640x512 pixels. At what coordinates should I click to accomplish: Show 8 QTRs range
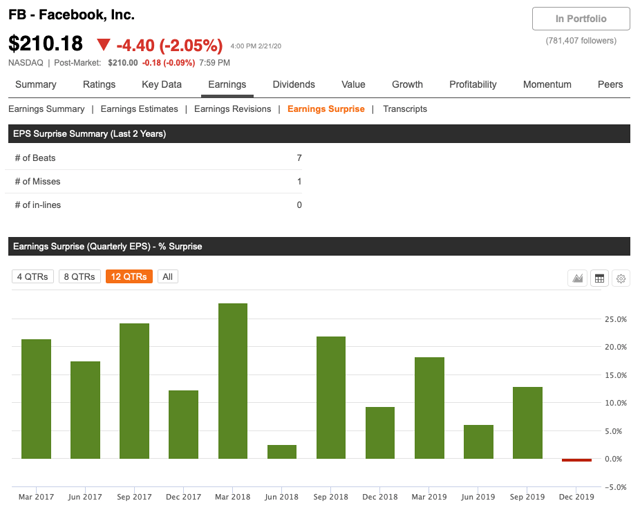coord(80,277)
